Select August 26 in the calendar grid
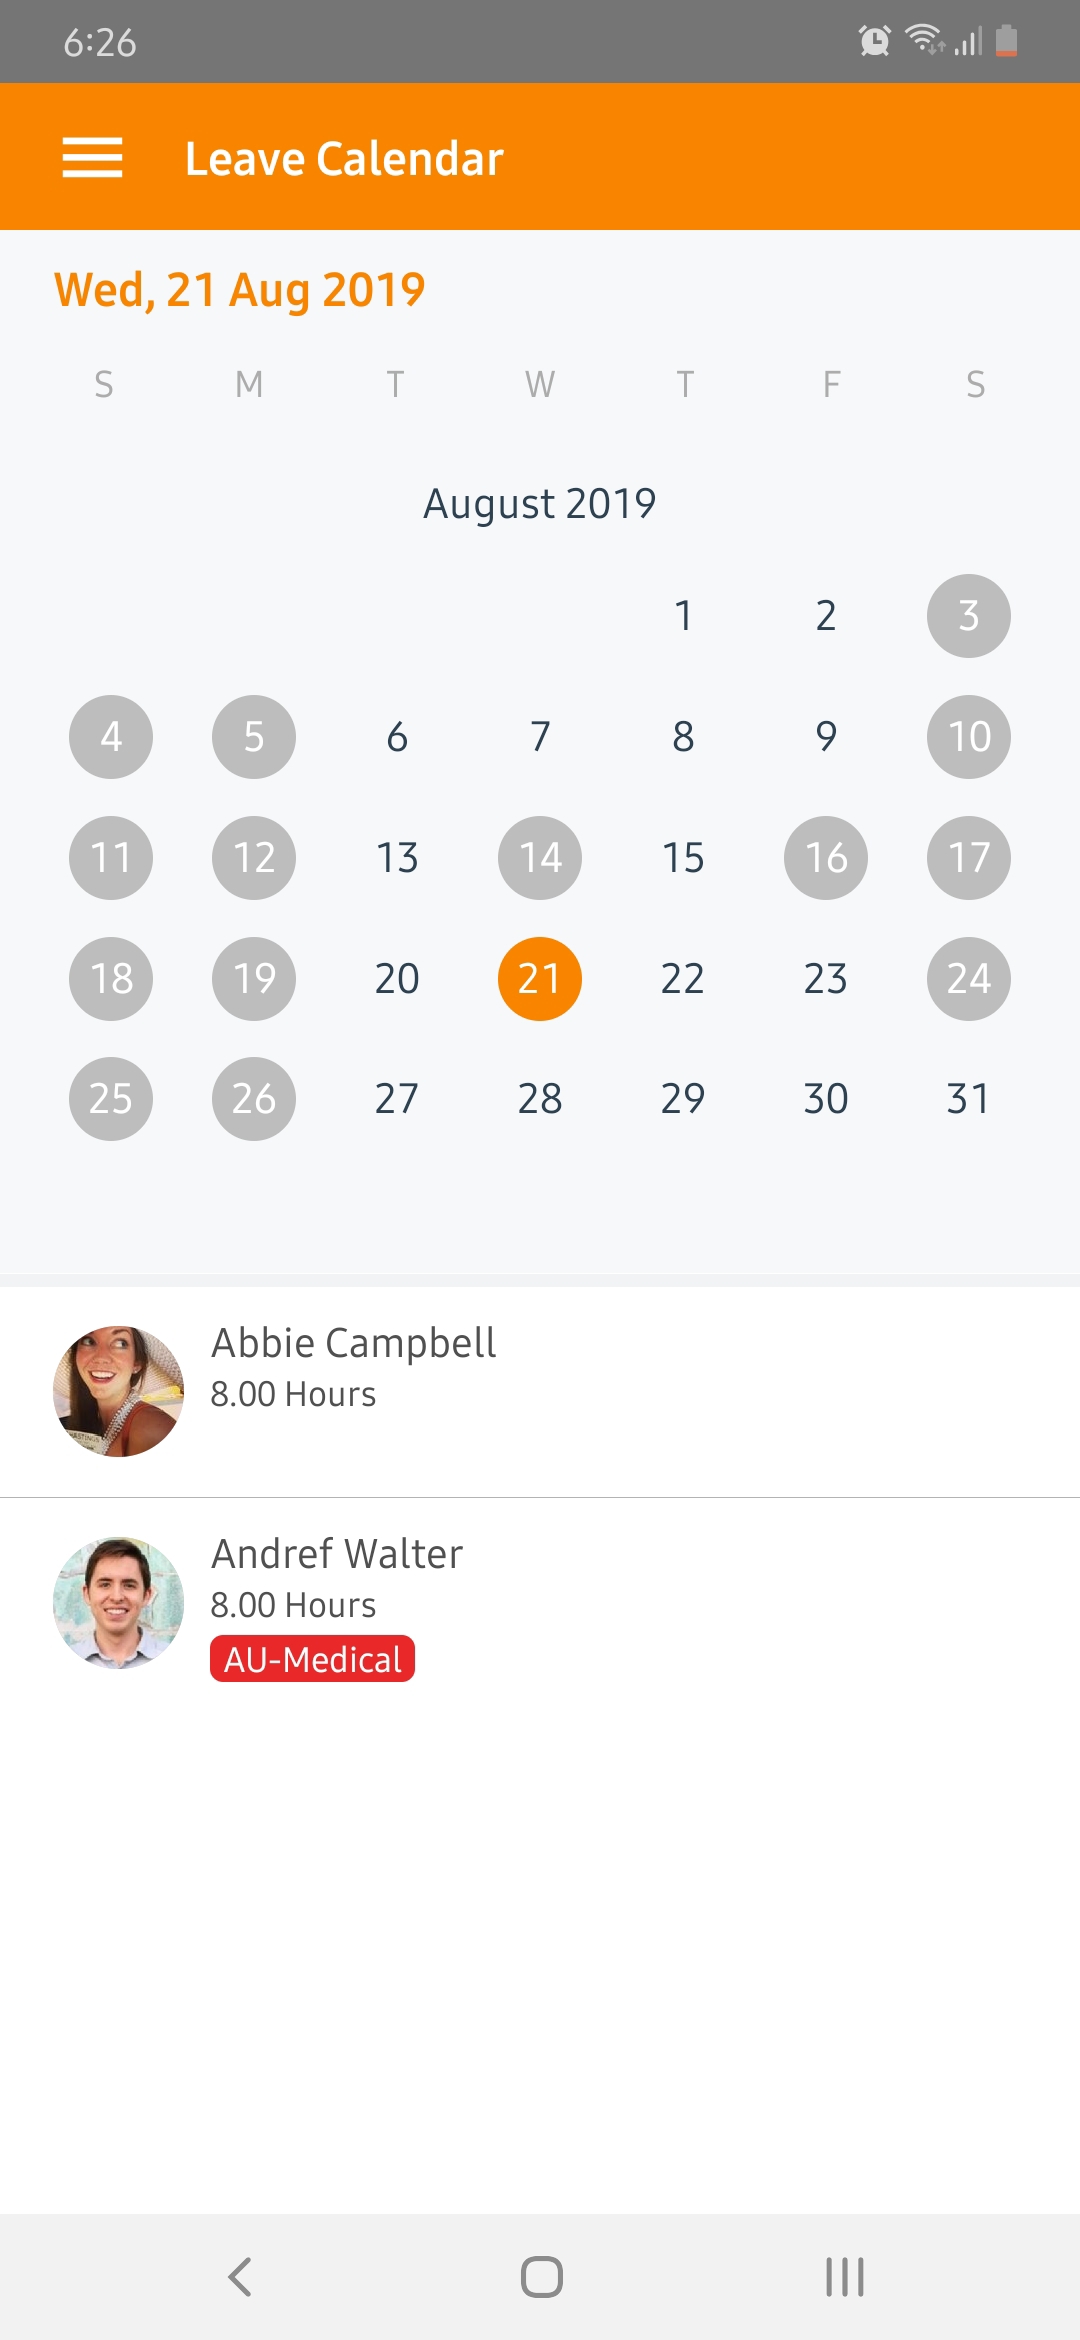Image resolution: width=1080 pixels, height=2340 pixels. [x=254, y=1099]
